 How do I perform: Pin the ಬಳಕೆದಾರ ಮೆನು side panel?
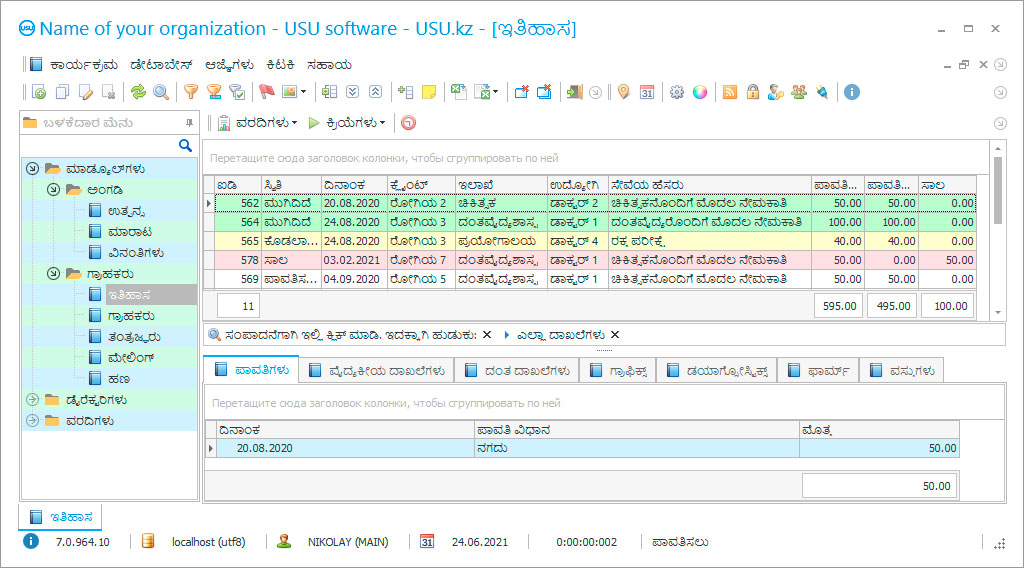189,123
